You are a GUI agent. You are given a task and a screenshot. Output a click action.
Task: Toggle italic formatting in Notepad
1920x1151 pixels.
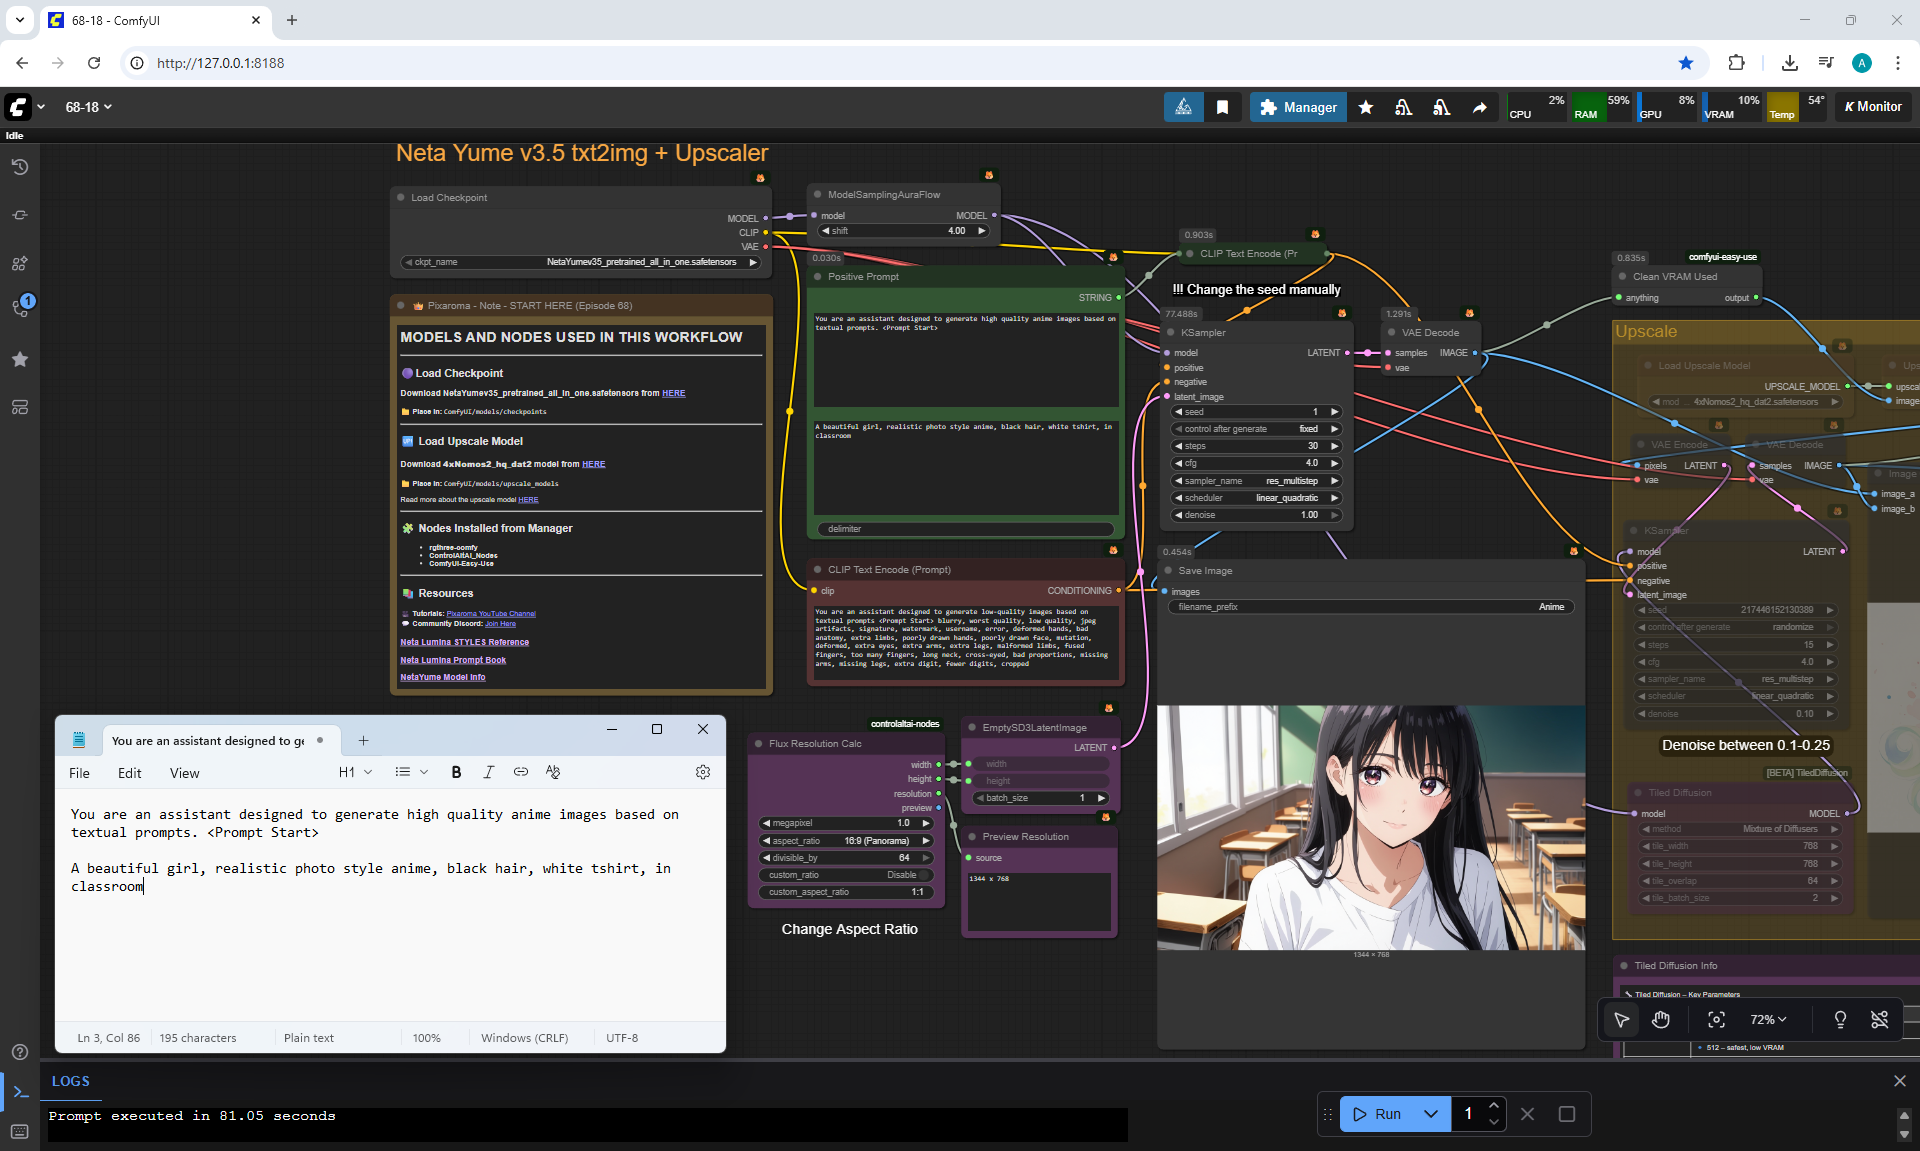[488, 772]
